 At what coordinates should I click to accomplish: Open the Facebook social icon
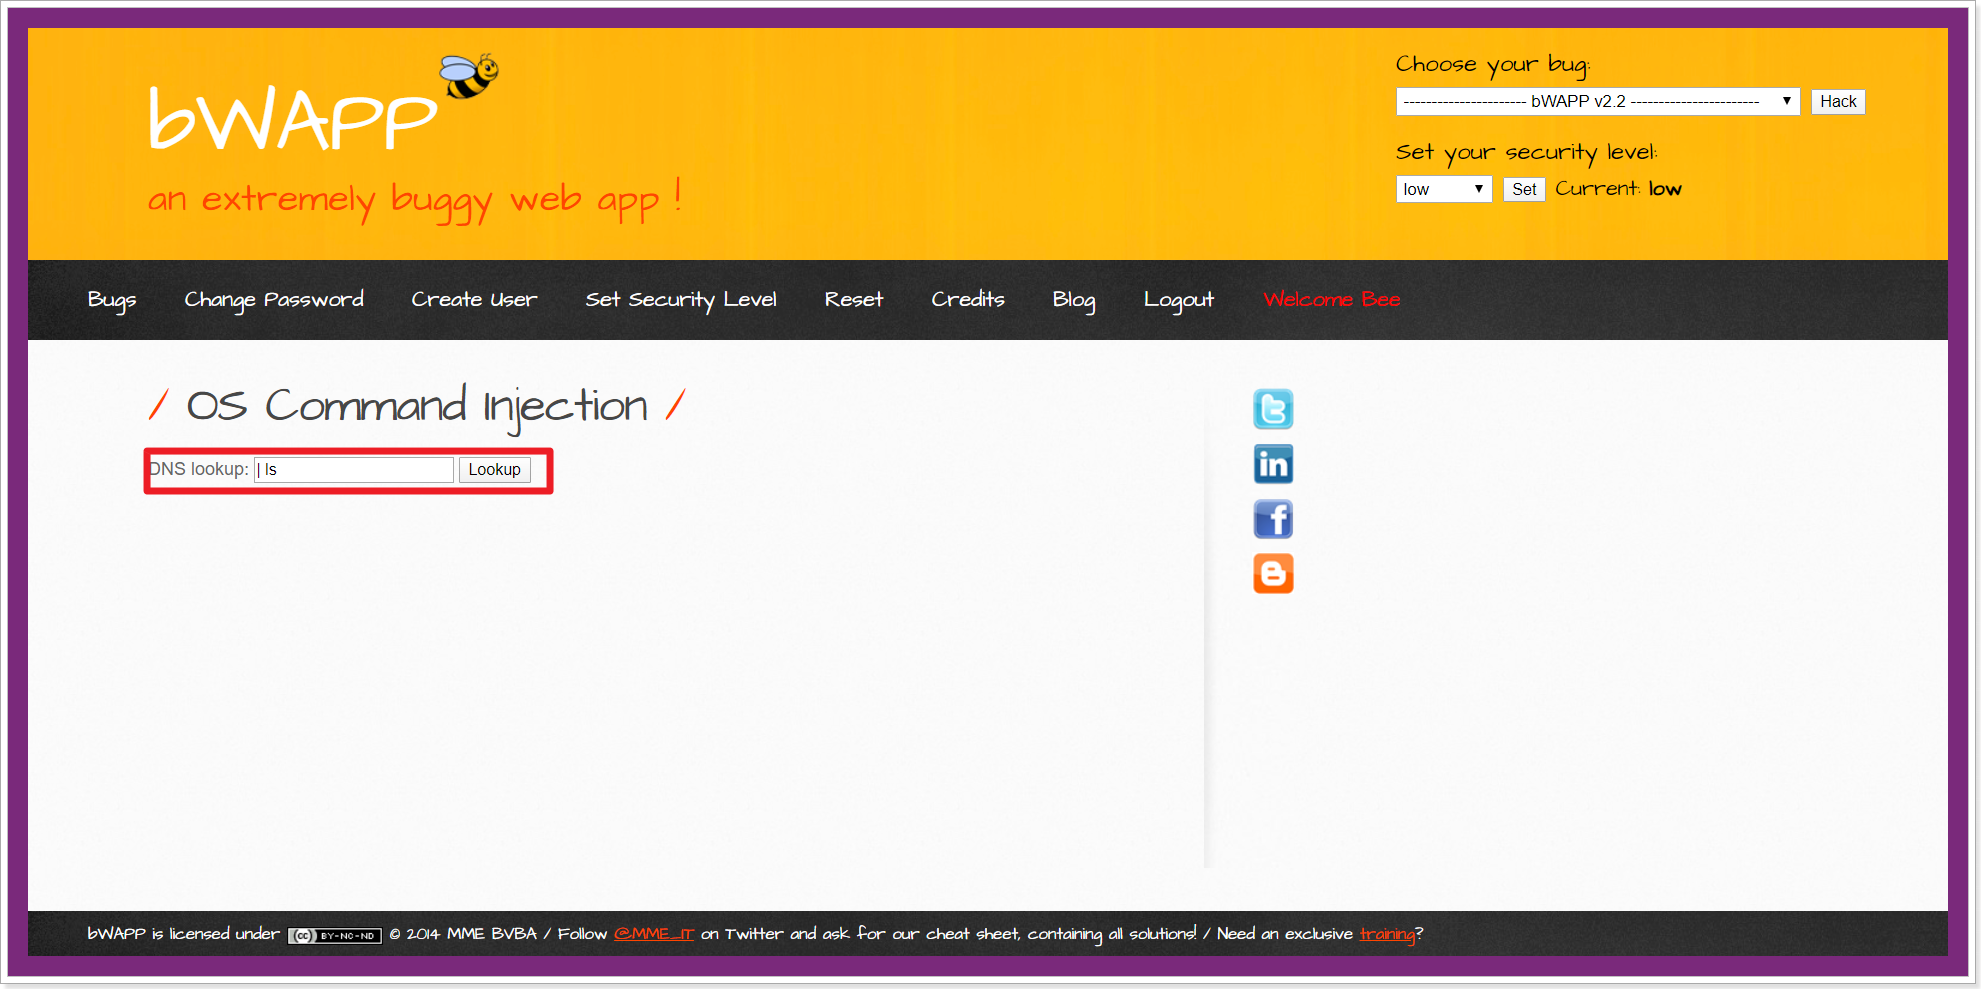coord(1273,519)
